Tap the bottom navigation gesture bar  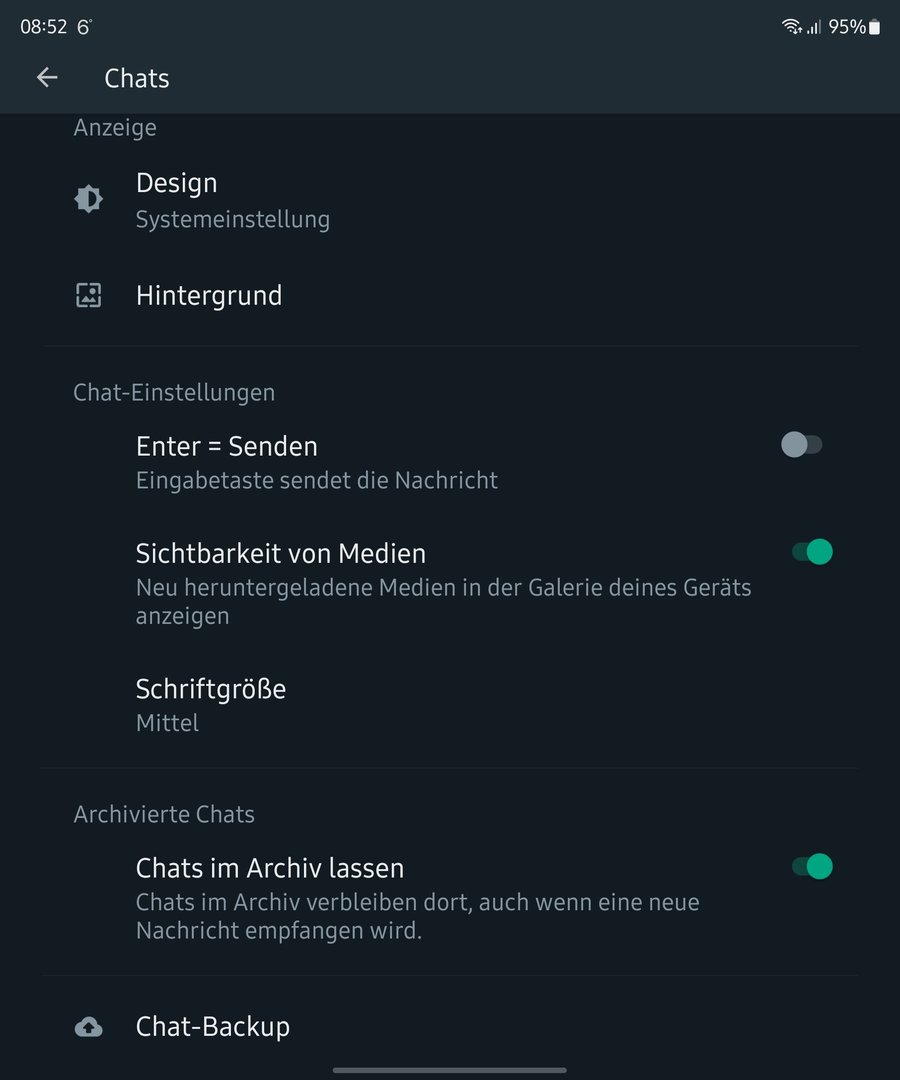[x=450, y=1070]
